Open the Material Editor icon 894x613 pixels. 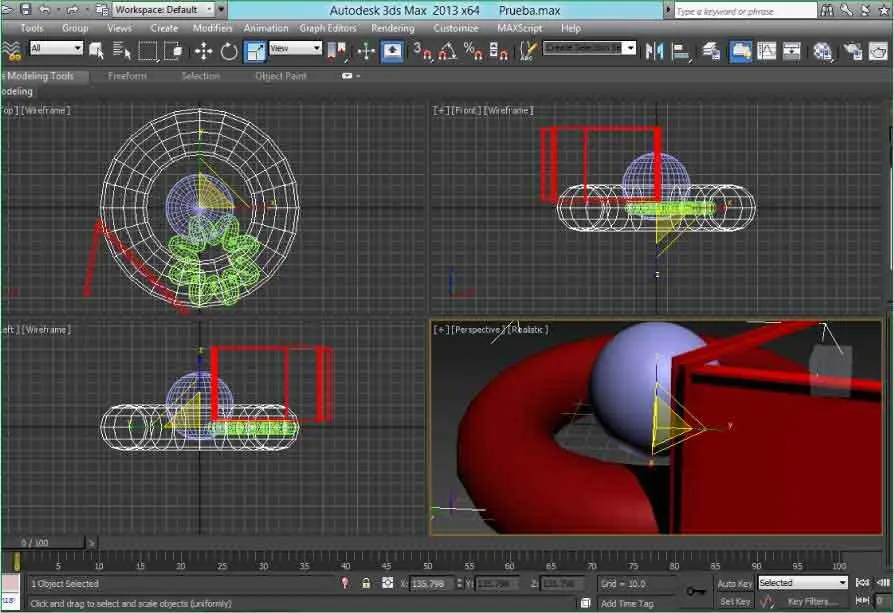[x=822, y=51]
